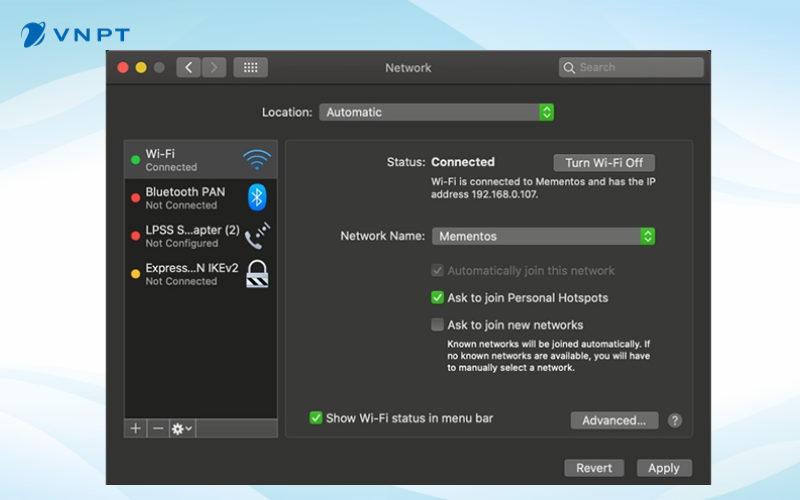Enable Ask to join new networks

pos(437,324)
